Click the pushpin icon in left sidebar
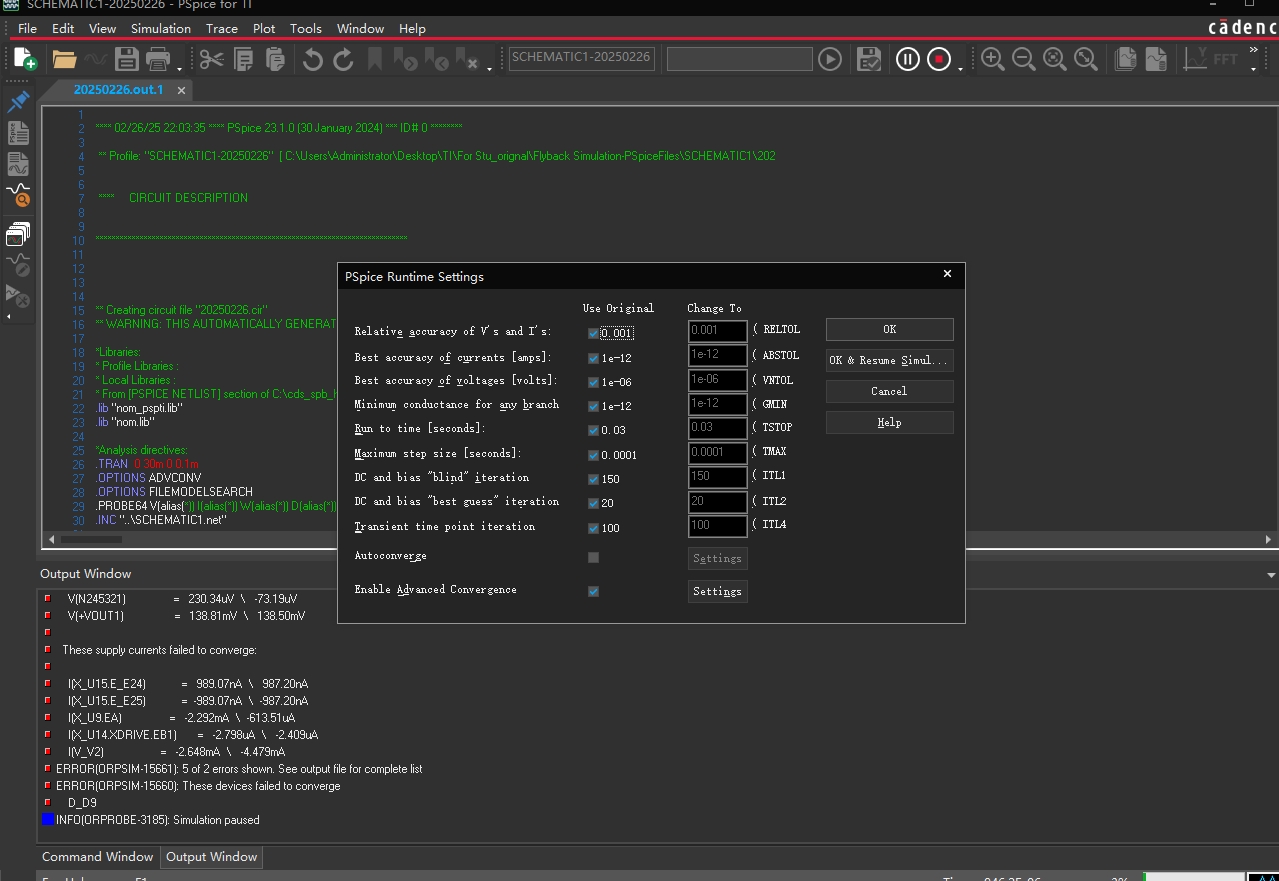The width and height of the screenshot is (1279, 881). click(x=18, y=102)
